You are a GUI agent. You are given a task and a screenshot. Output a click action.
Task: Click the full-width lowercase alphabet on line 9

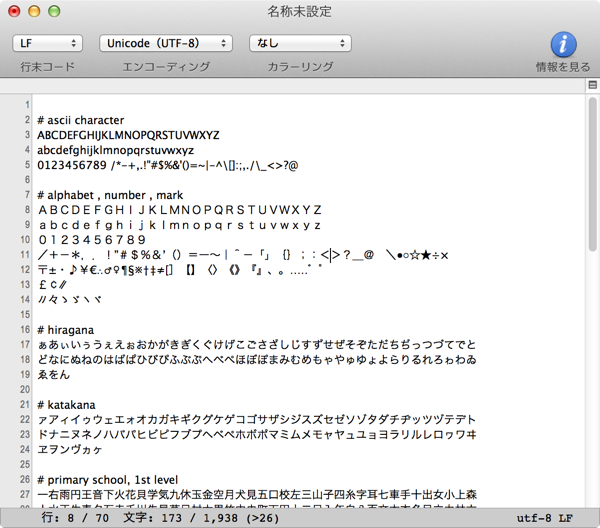tap(179, 225)
